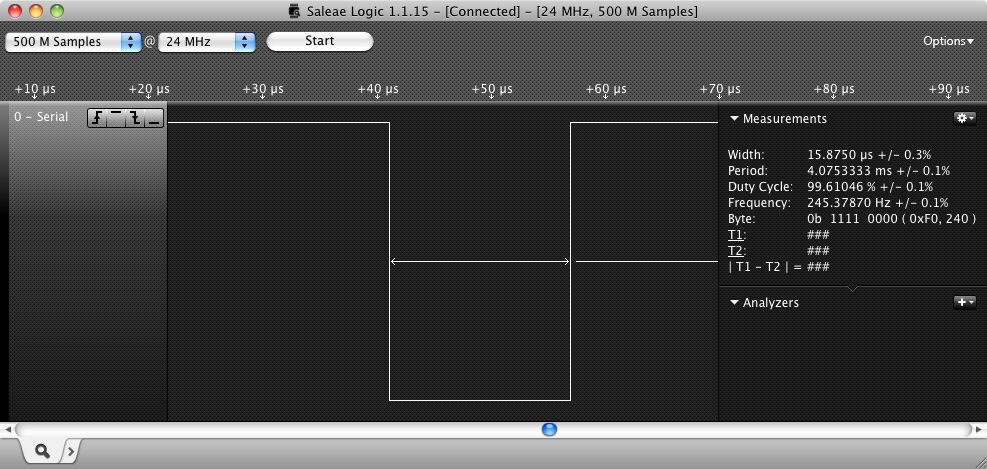Viewport: 987px width, 469px height.
Task: Minimize the Saleae Logic window
Action: click(x=36, y=11)
